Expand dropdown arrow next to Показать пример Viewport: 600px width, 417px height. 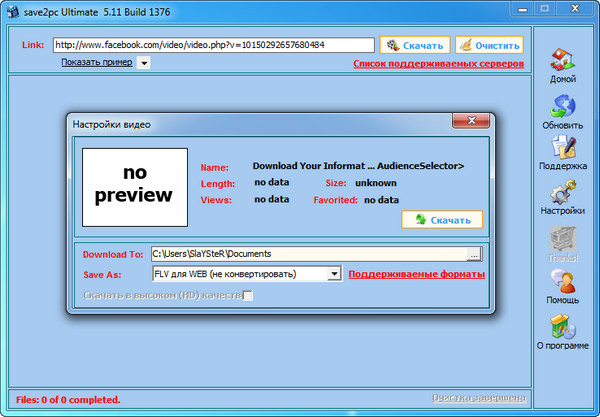click(144, 63)
